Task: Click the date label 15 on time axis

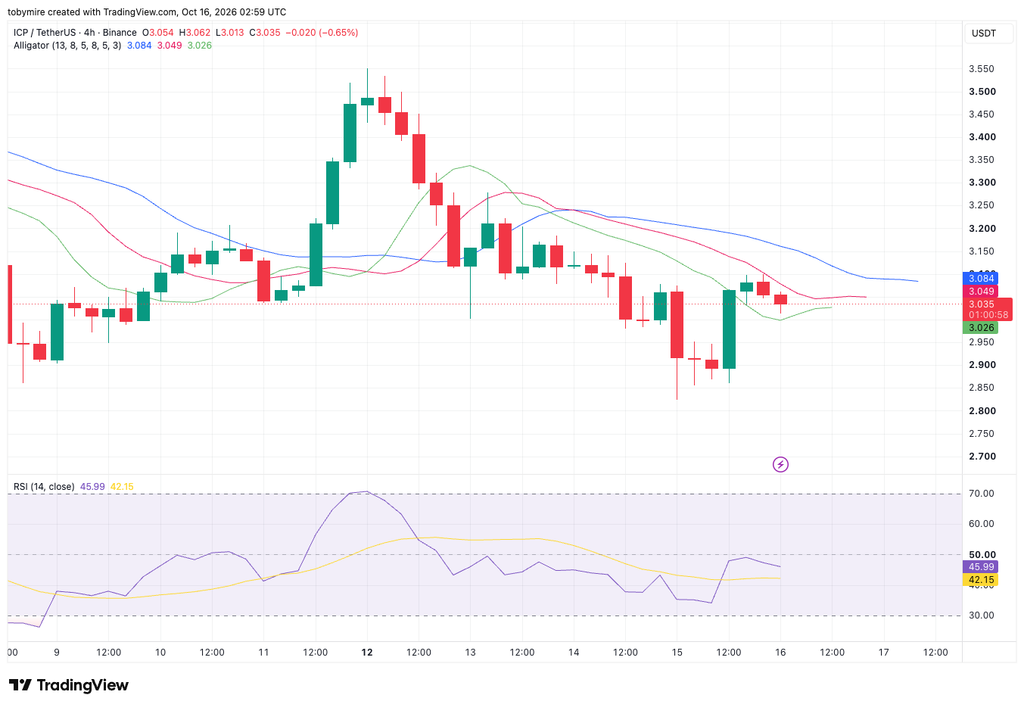Action: pos(677,652)
